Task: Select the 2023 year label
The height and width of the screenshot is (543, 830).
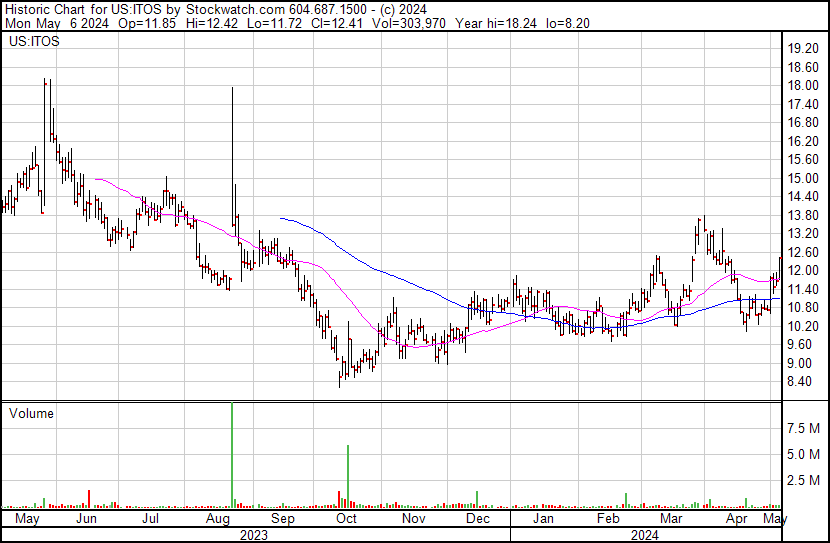Action: 254,535
